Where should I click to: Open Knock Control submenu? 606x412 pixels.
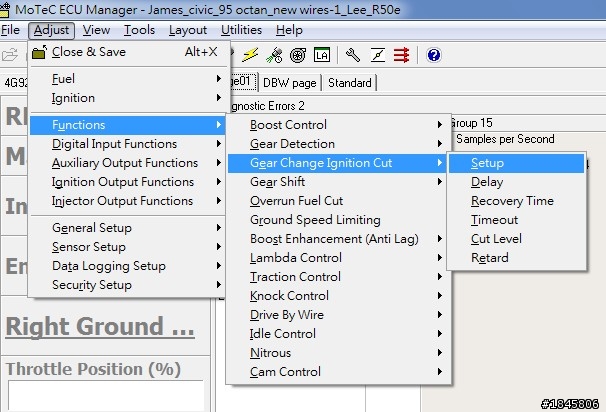[338, 295]
